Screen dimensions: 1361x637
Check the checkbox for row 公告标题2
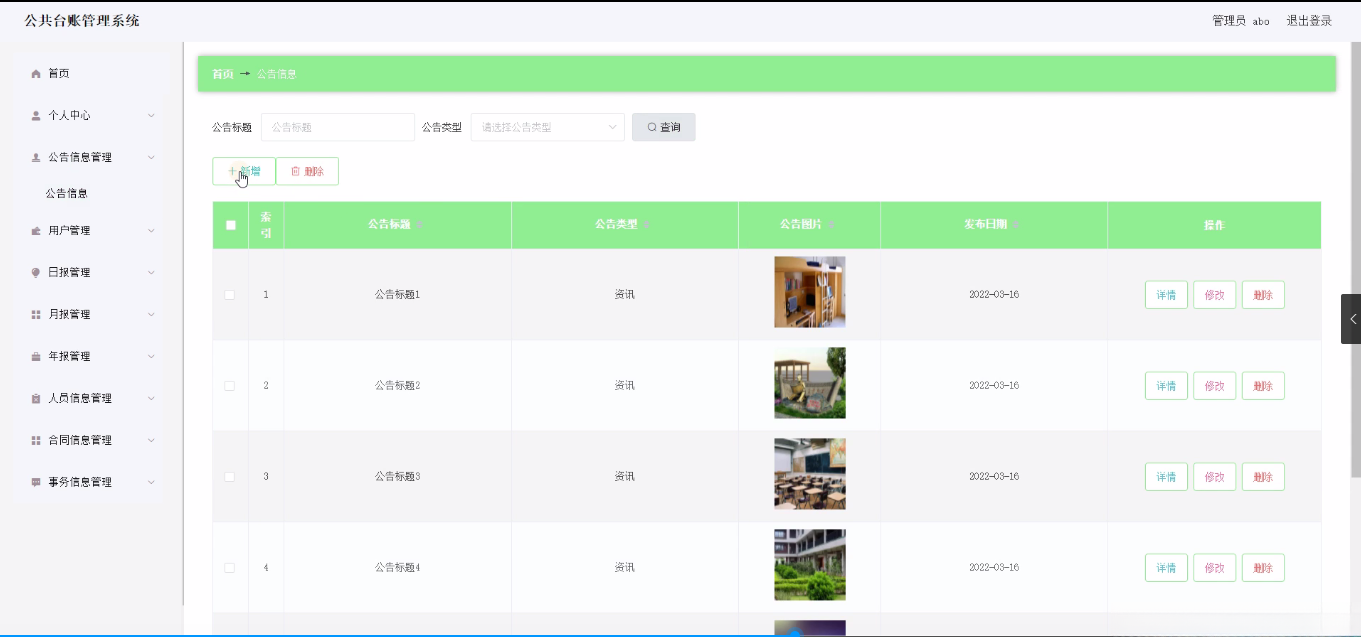point(230,386)
